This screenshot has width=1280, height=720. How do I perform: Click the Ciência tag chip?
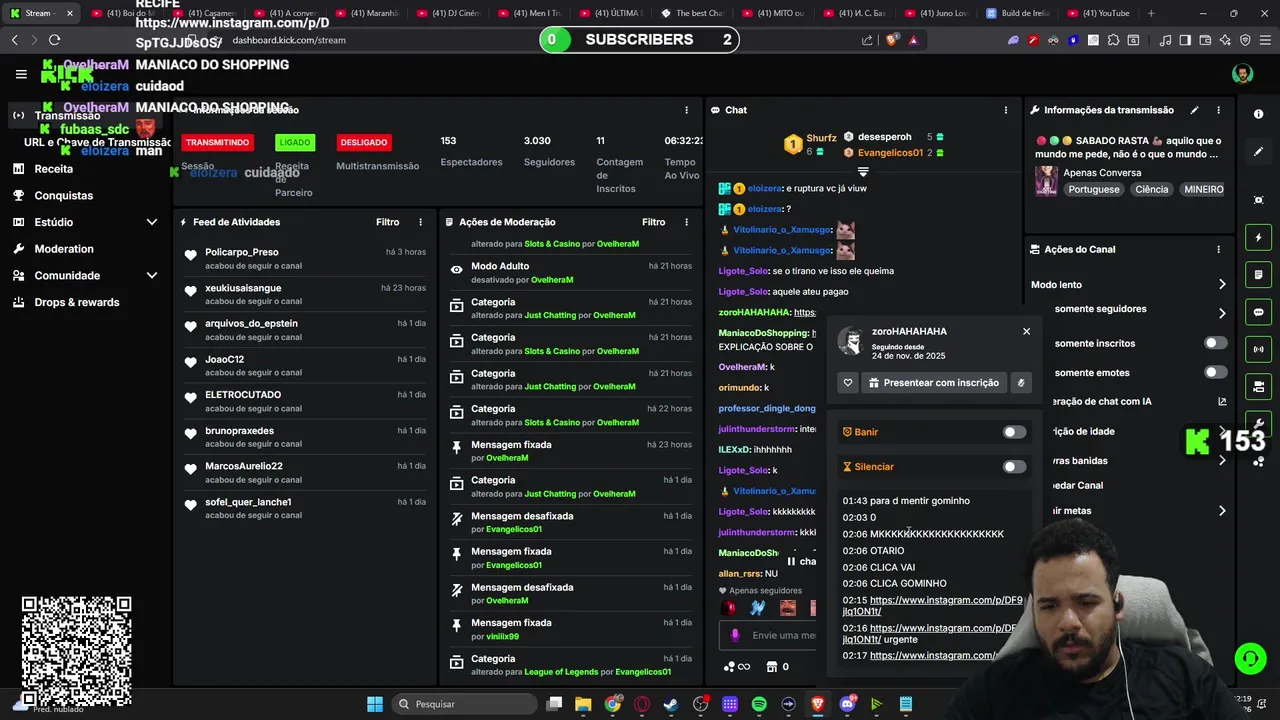click(1151, 189)
